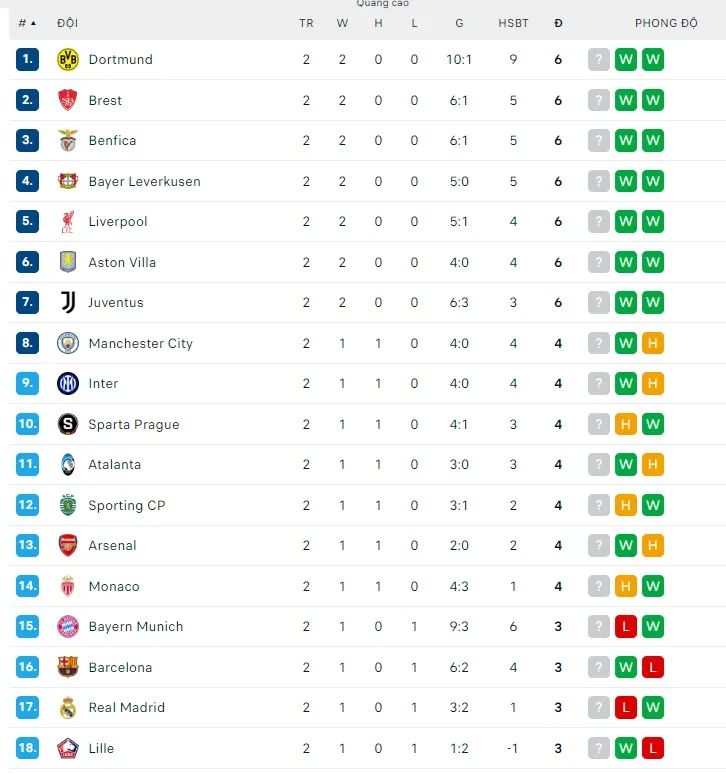Sort standings by the Đ points column

pos(558,23)
